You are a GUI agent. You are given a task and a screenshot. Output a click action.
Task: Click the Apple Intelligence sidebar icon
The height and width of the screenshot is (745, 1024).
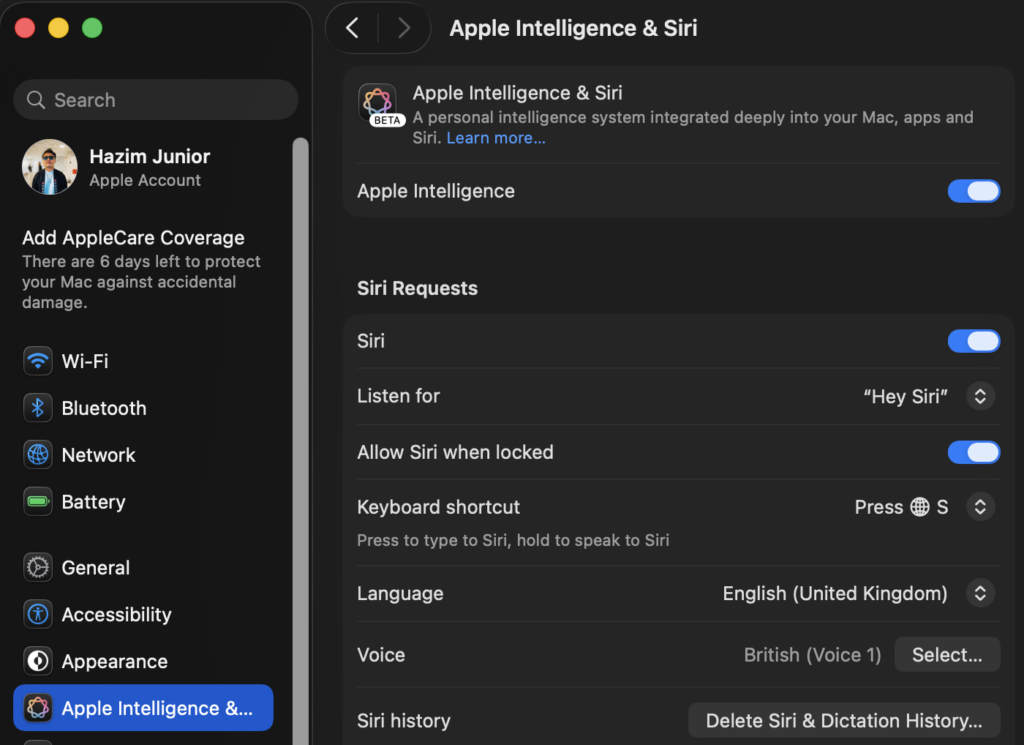pos(38,708)
